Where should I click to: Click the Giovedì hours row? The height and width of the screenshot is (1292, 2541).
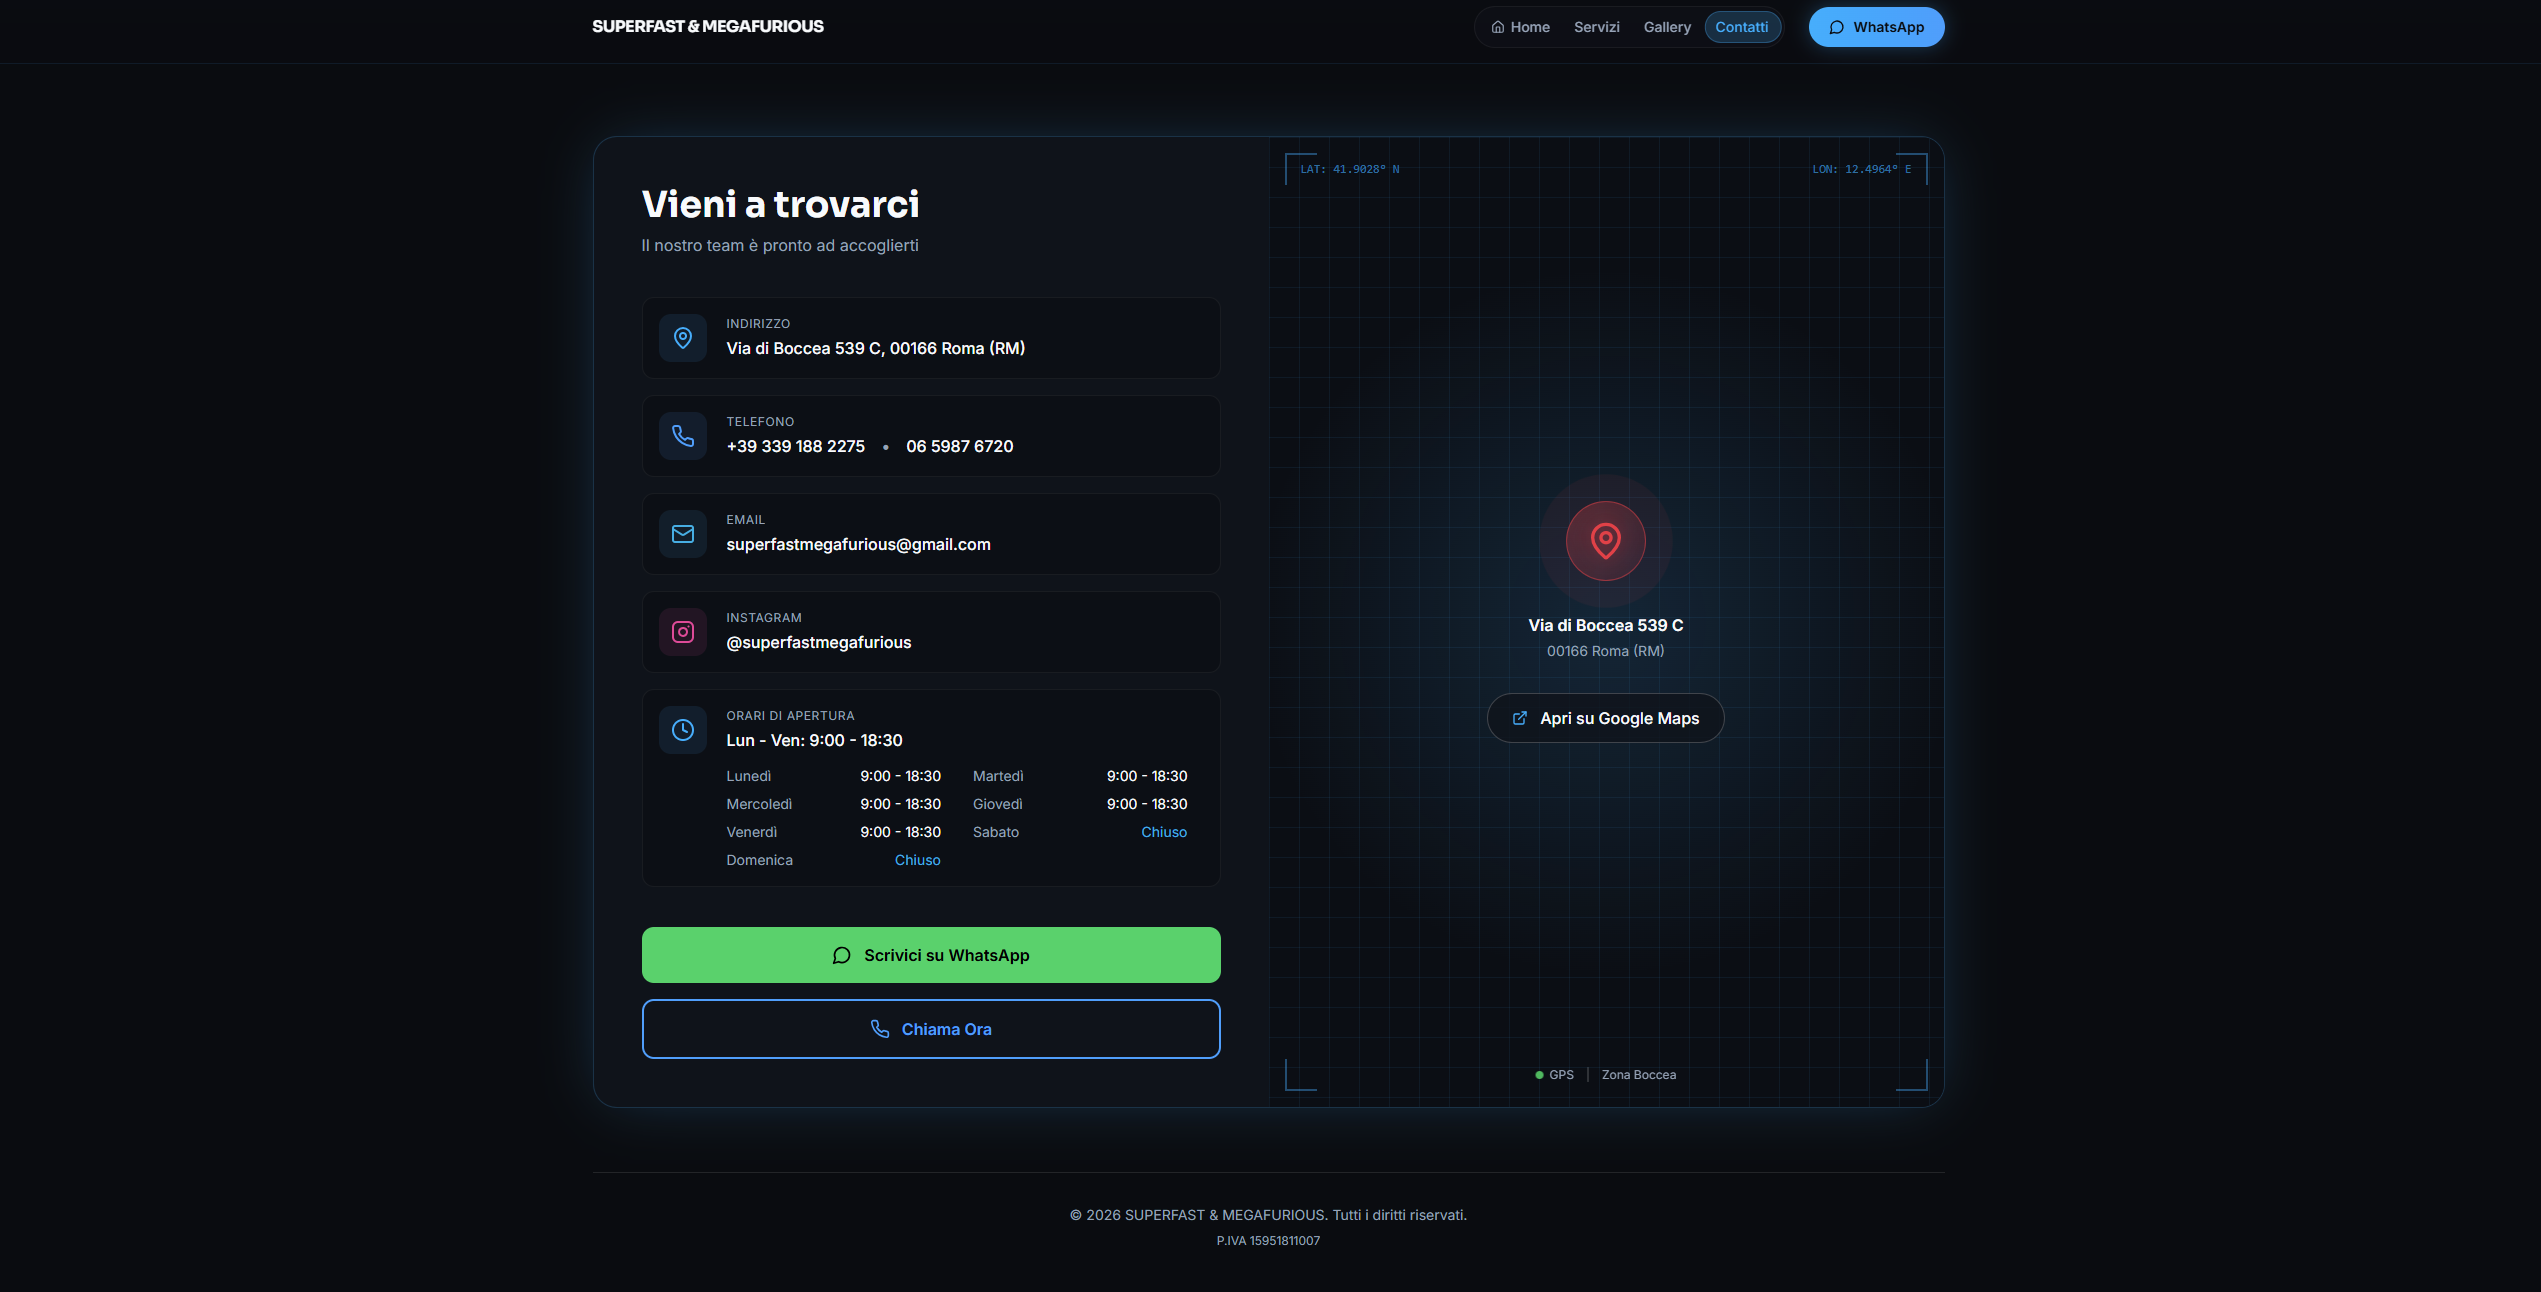(x=1080, y=804)
